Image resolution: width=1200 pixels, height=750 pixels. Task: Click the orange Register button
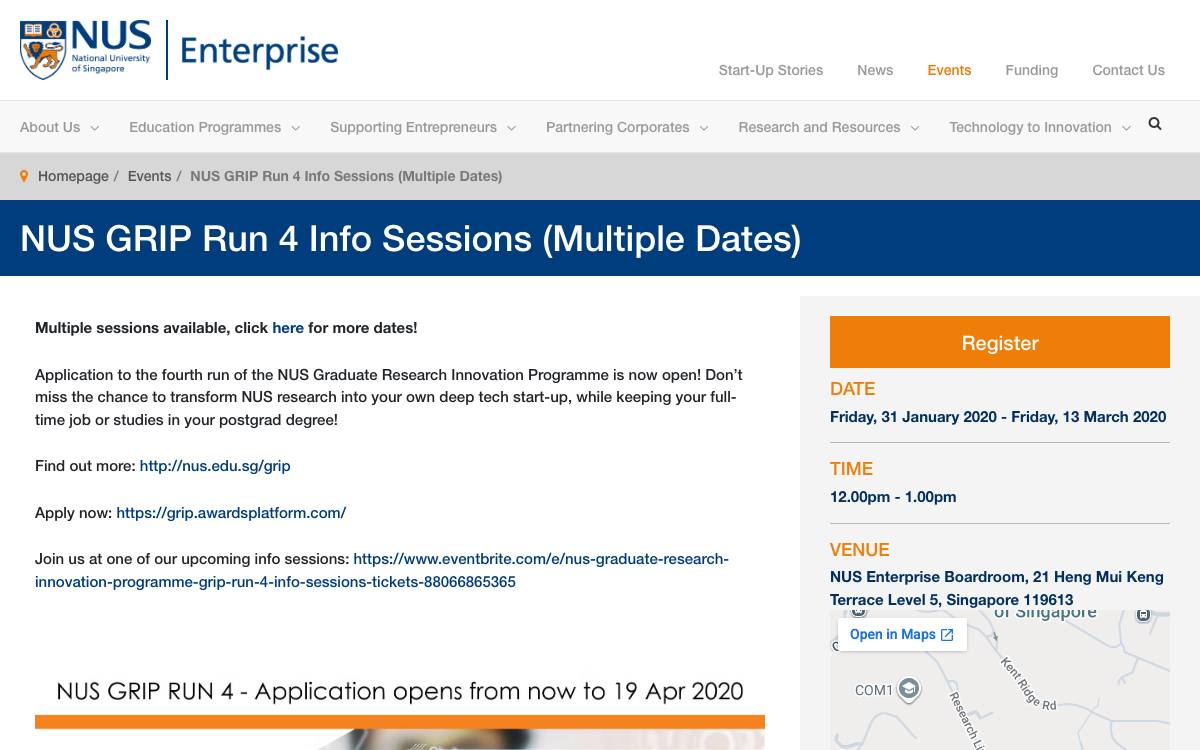[1000, 342]
